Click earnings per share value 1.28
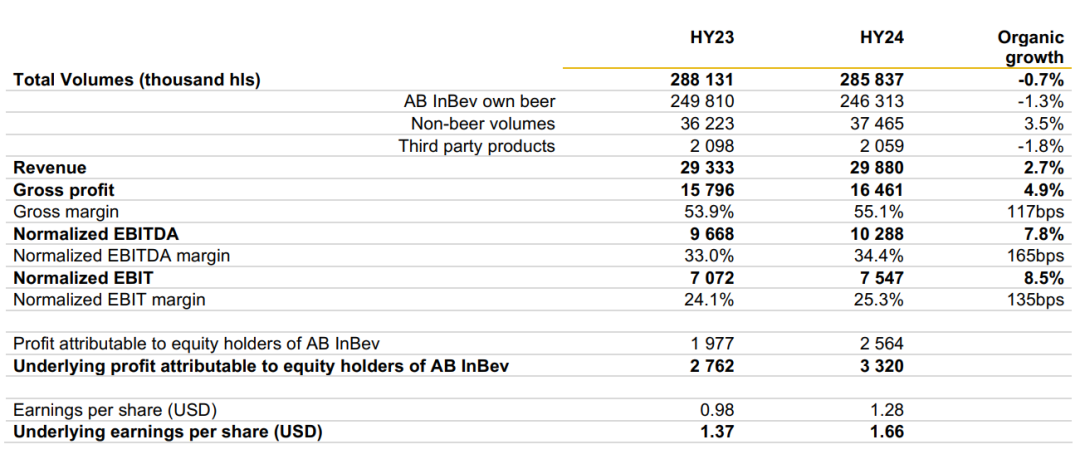 pos(887,411)
